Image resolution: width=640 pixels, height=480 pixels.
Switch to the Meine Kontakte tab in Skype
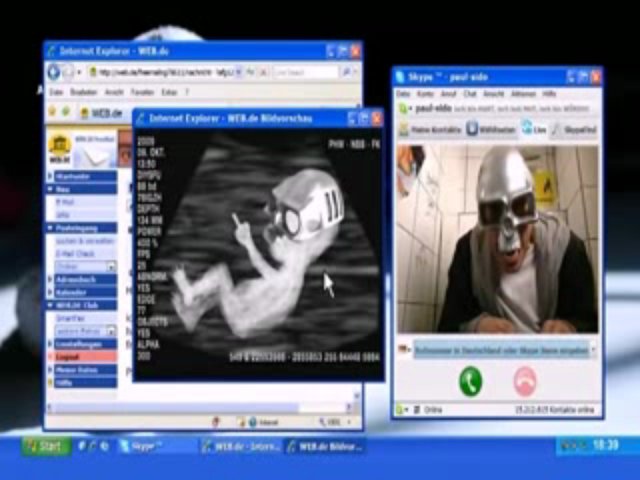pos(430,129)
